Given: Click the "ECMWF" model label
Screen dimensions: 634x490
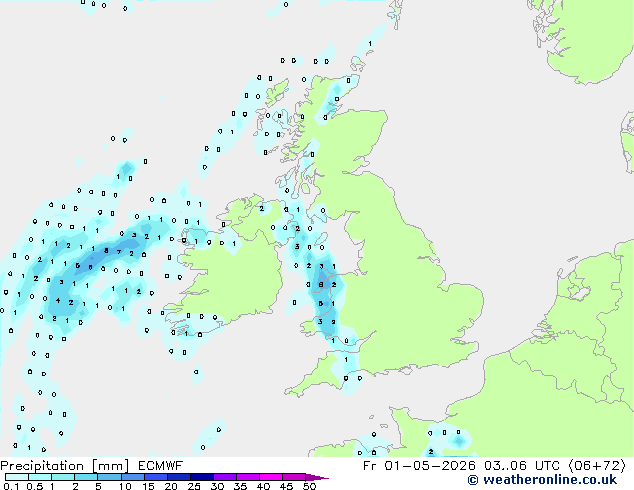Looking at the screenshot, I should click(161, 466).
